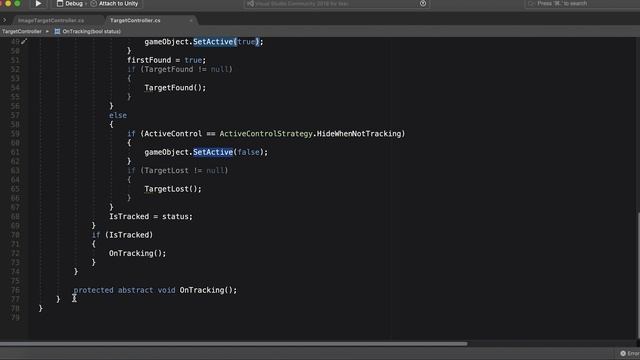The image size is (640, 360).
Task: Click the TargetLost(); call
Action: (x=173, y=189)
